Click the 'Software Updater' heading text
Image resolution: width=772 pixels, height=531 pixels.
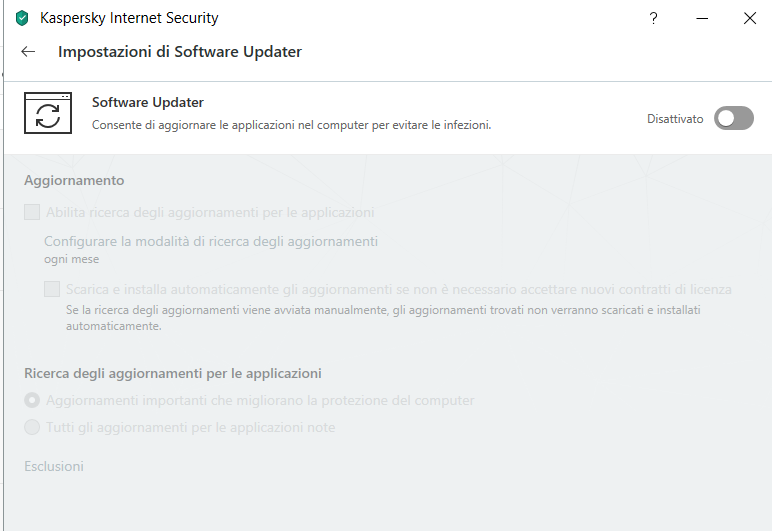click(x=148, y=102)
